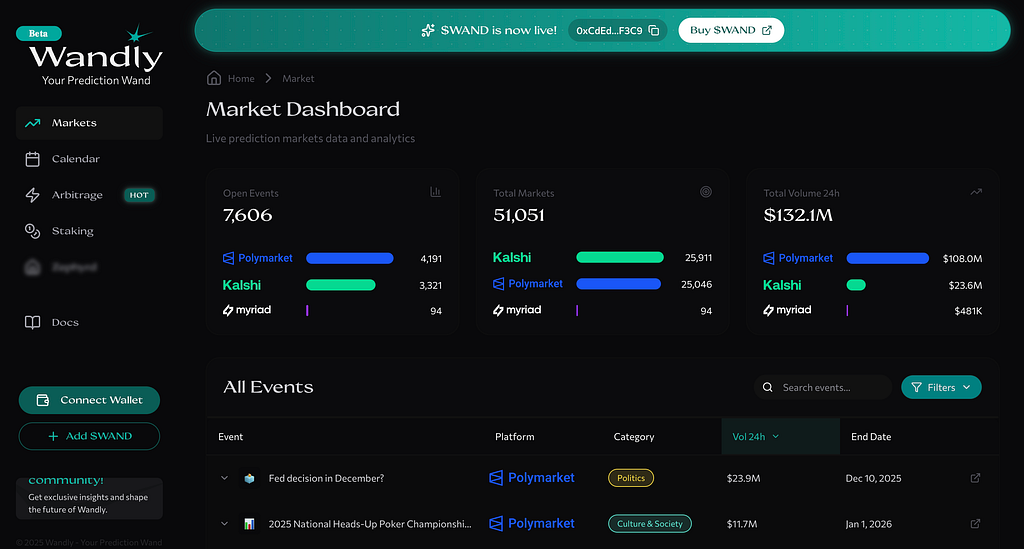Open Arbitrage menu item
This screenshot has height=549, width=1024.
[89, 195]
